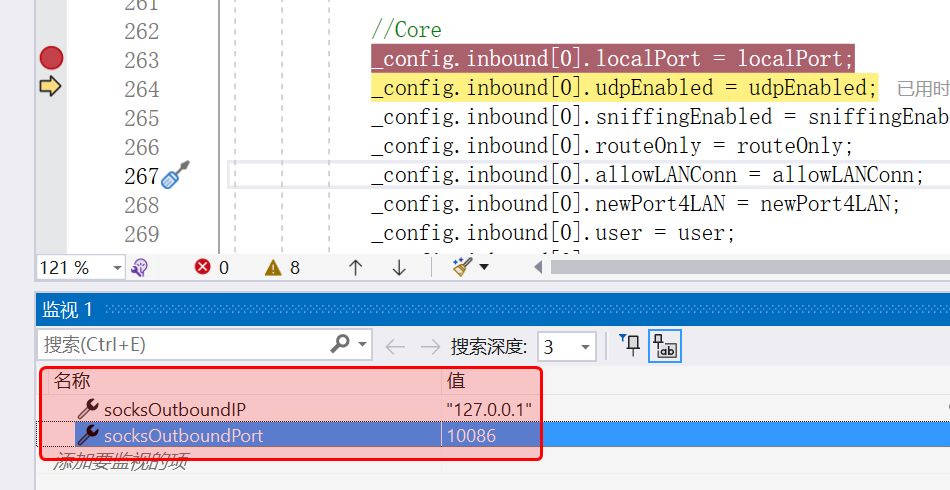Viewport: 950px width, 490px height.
Task: Open the search depth dropdown showing 3
Action: tap(585, 347)
